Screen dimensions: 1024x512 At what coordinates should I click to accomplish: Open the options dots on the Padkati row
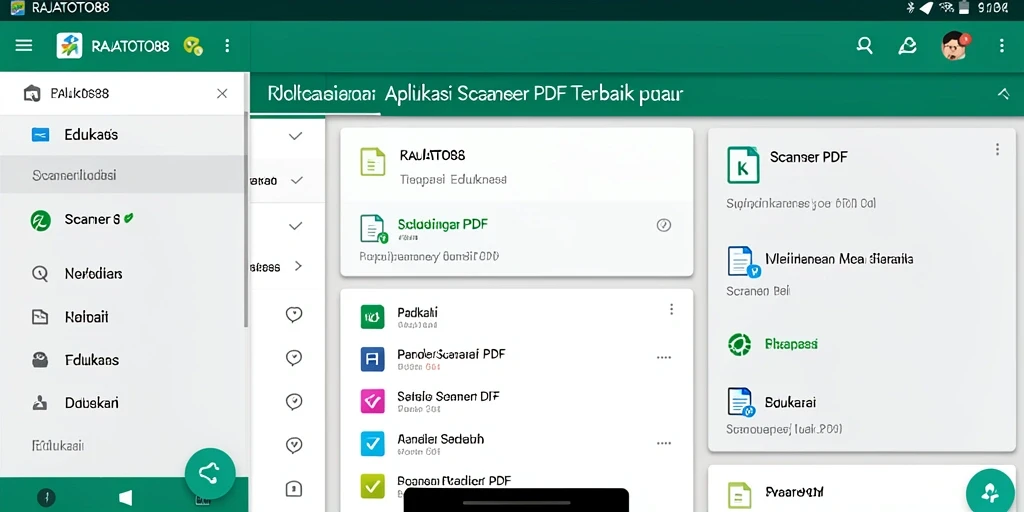pyautogui.click(x=671, y=310)
